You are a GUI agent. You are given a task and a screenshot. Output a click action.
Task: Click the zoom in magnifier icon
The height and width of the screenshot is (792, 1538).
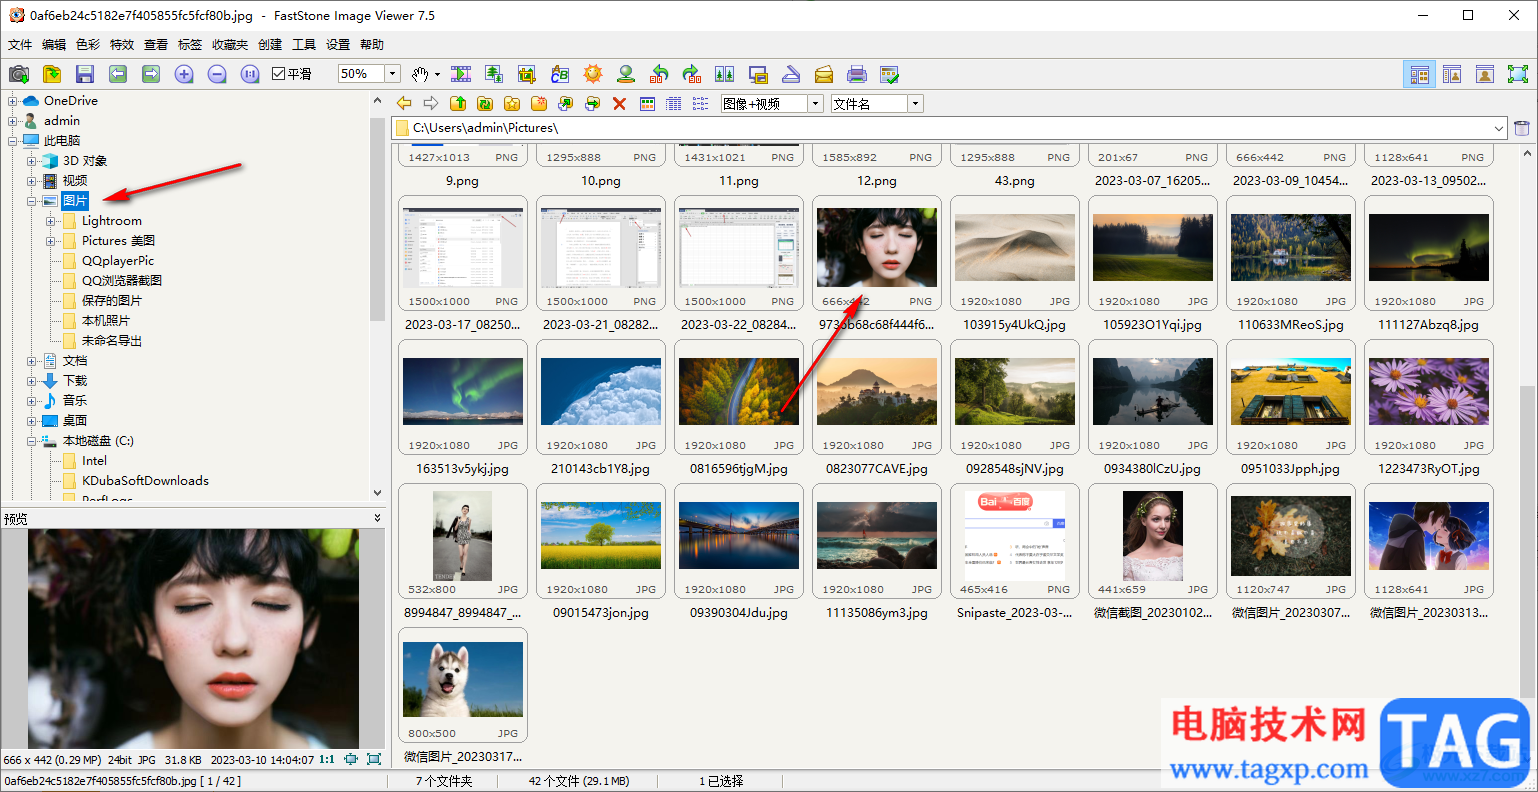point(184,74)
